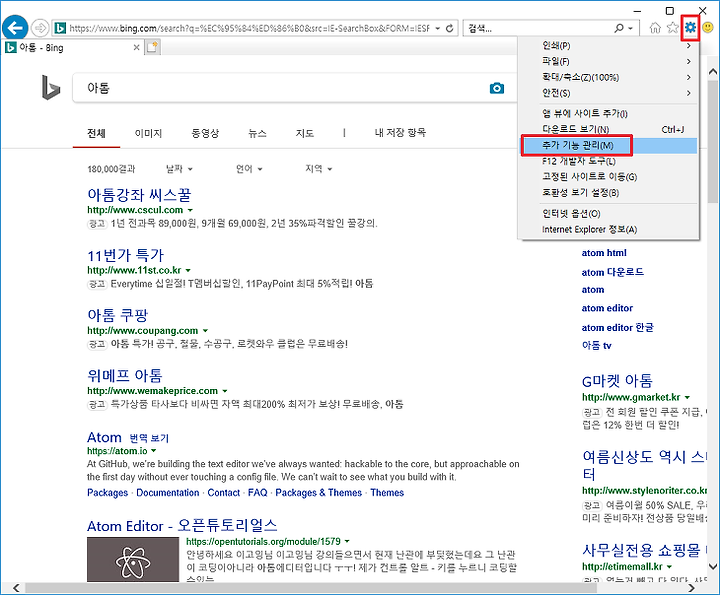The width and height of the screenshot is (720, 595).
Task: Open Favorites star icon
Action: point(673,28)
